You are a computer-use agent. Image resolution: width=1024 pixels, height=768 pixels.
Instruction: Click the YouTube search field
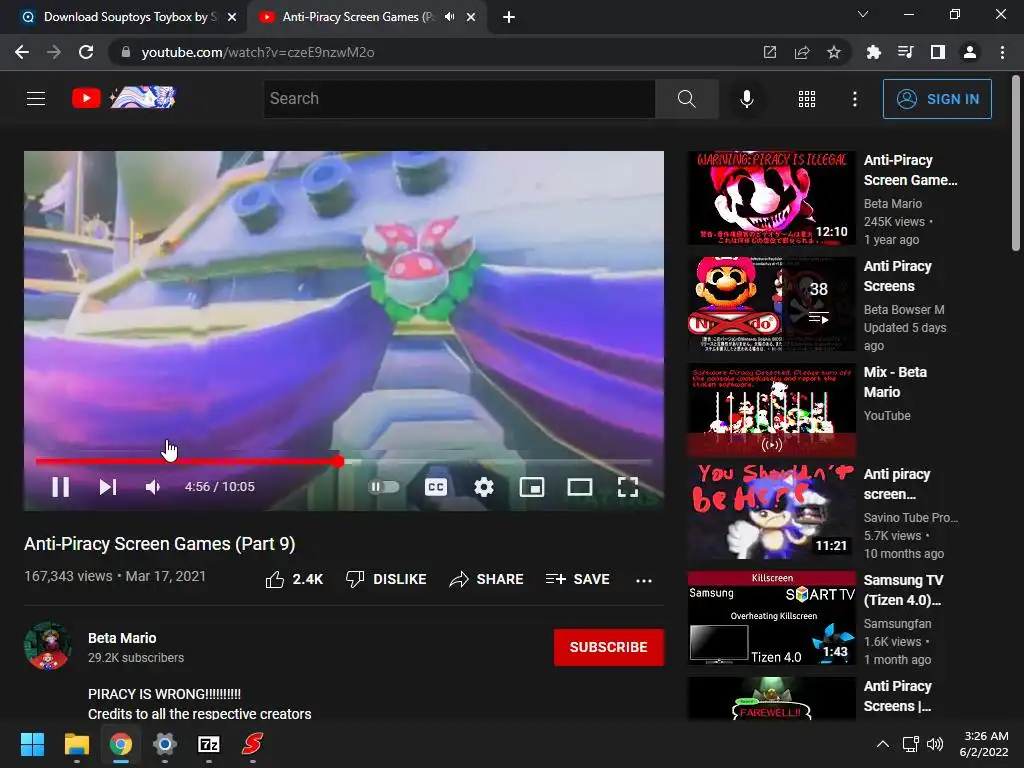[x=459, y=99]
